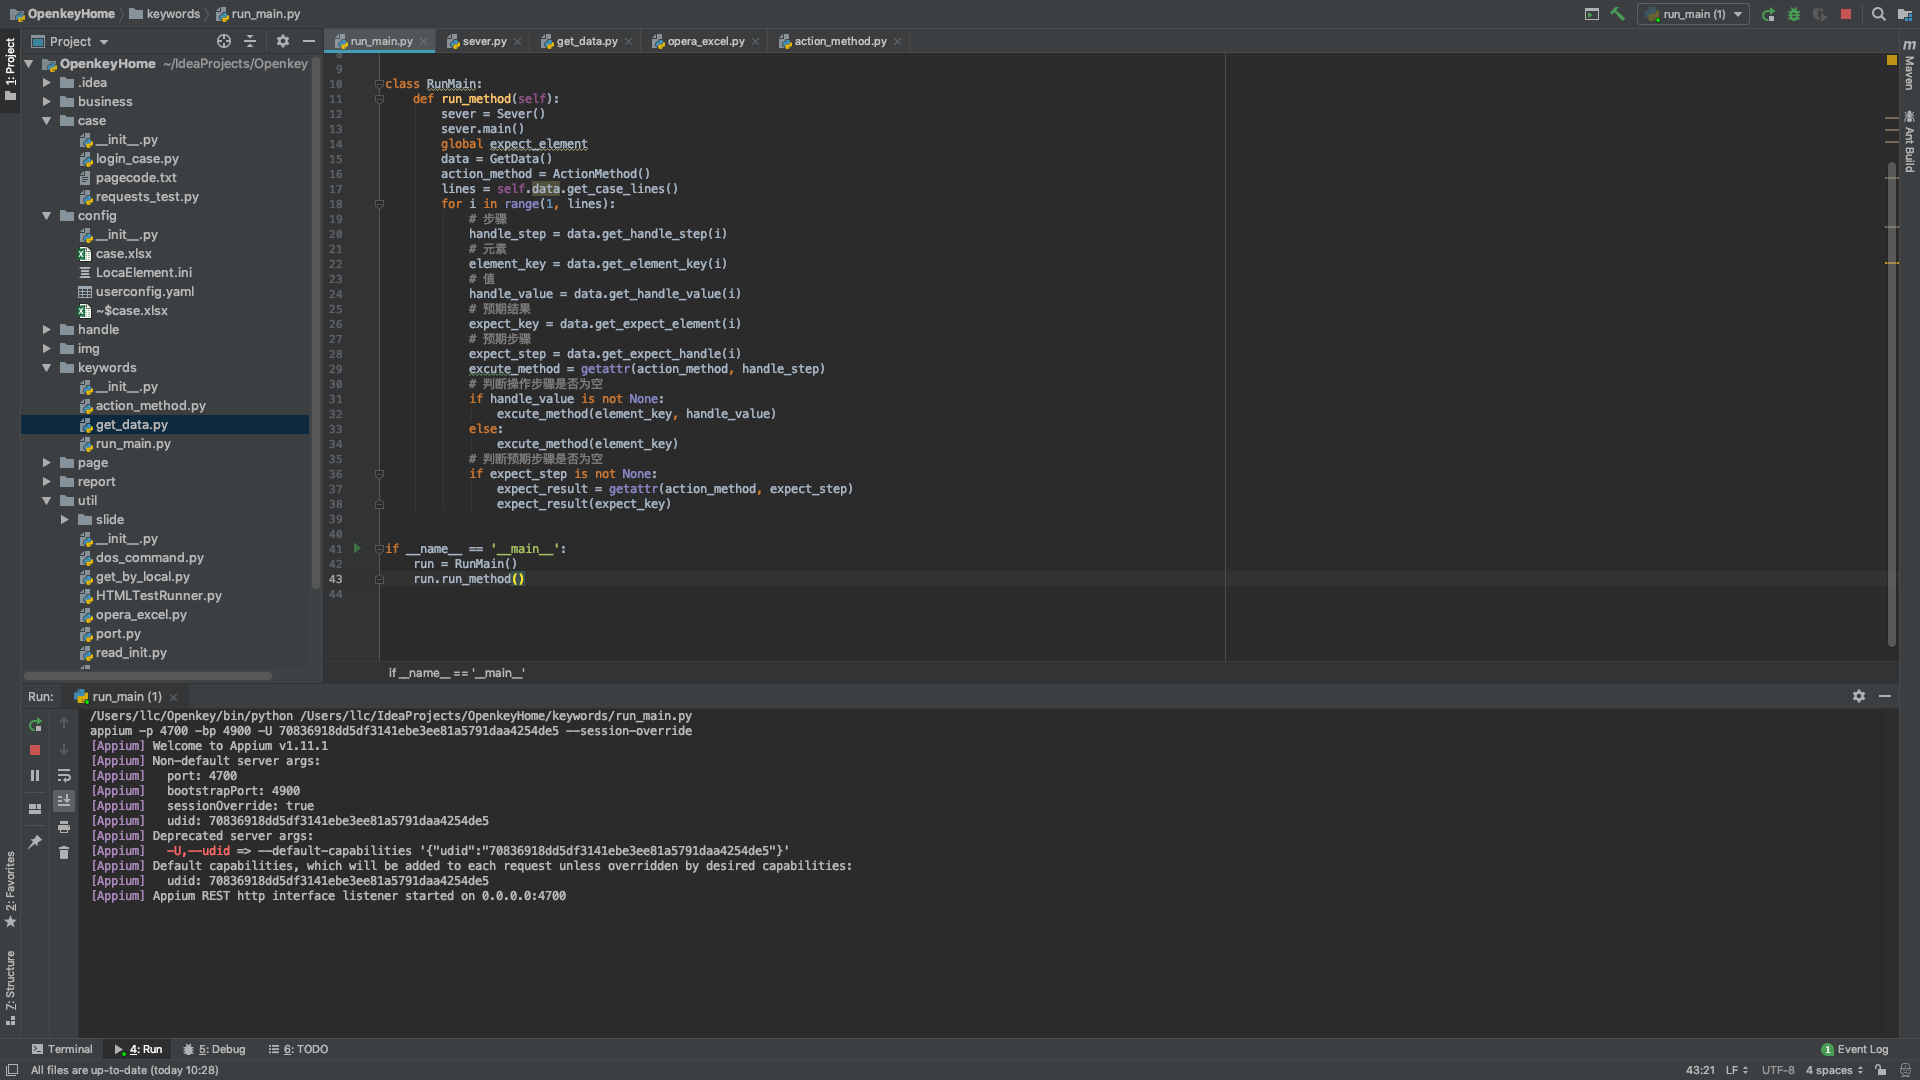Click the editor vertical scrollbar

pyautogui.click(x=1891, y=403)
